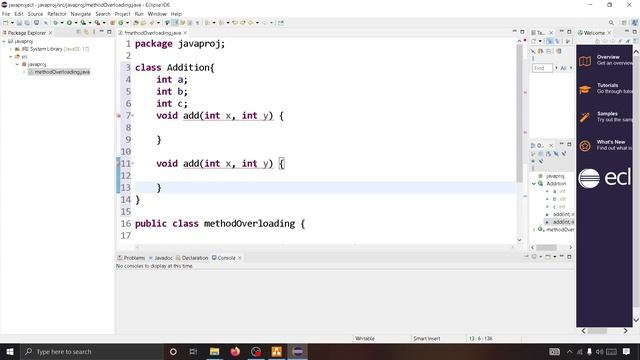Open the Windows Start menu
The height and width of the screenshot is (360, 640).
click(x=9, y=351)
